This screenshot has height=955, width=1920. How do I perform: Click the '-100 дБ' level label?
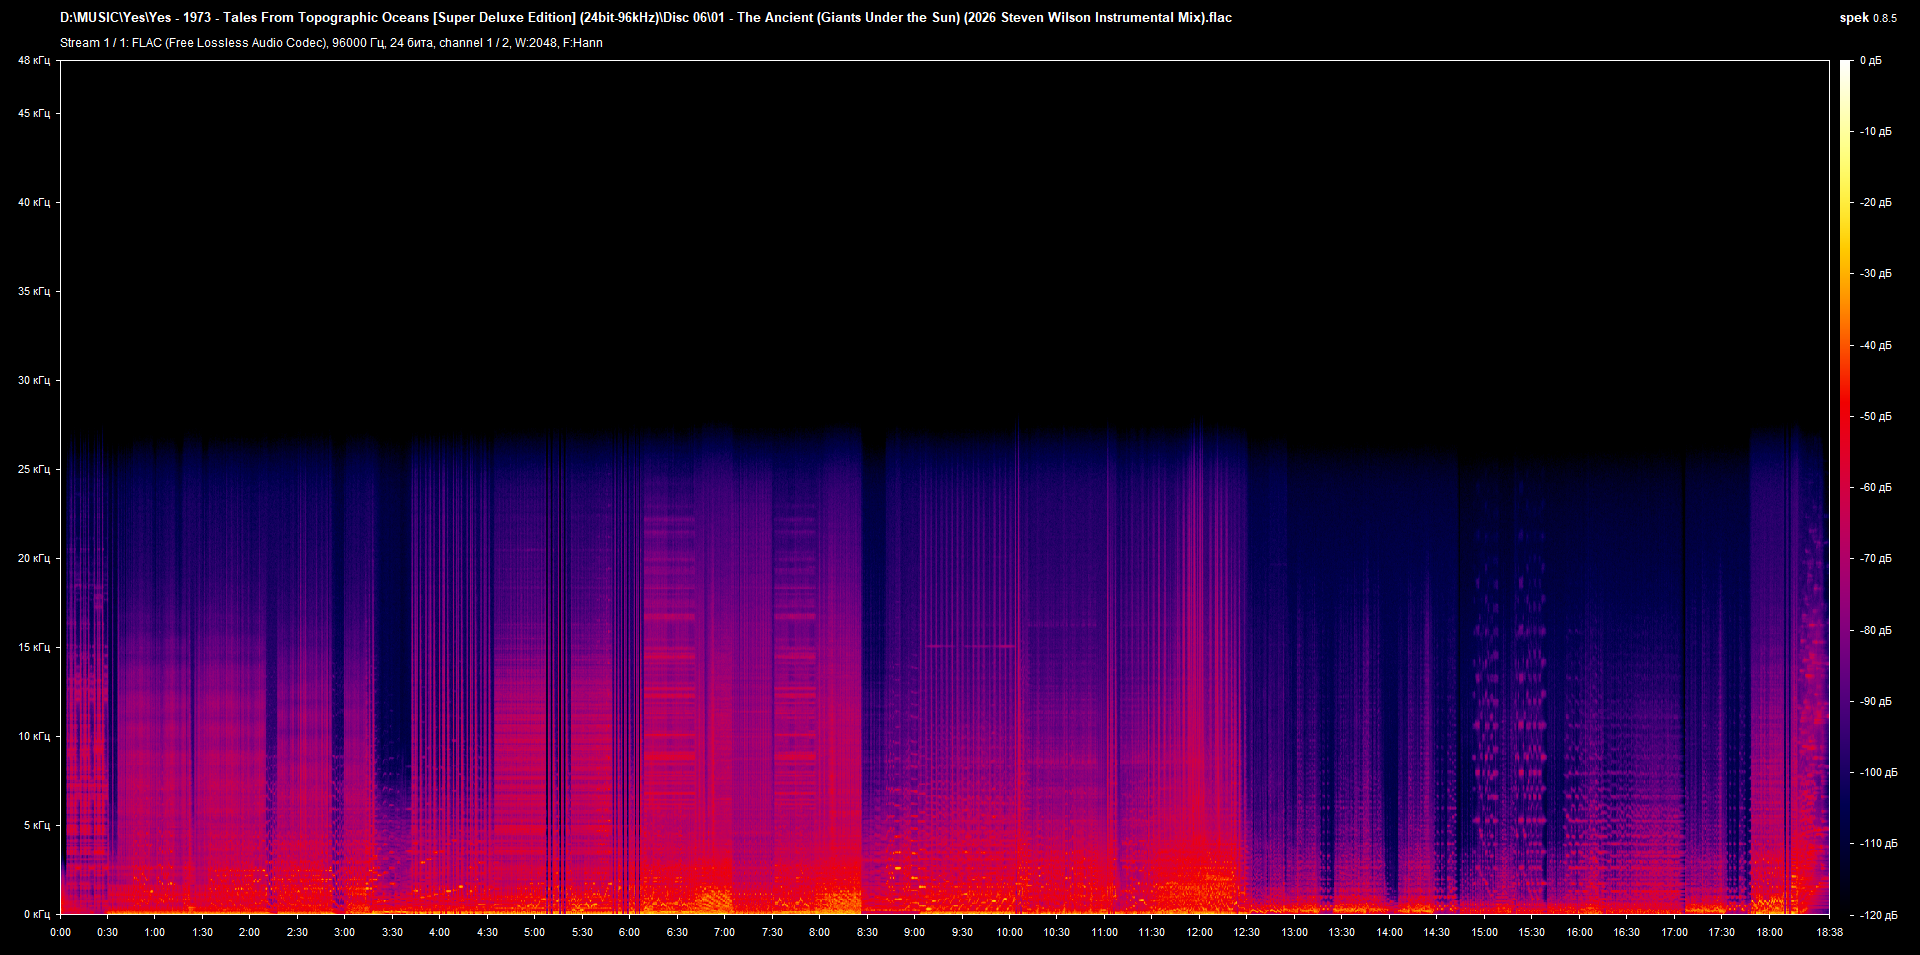click(1879, 773)
